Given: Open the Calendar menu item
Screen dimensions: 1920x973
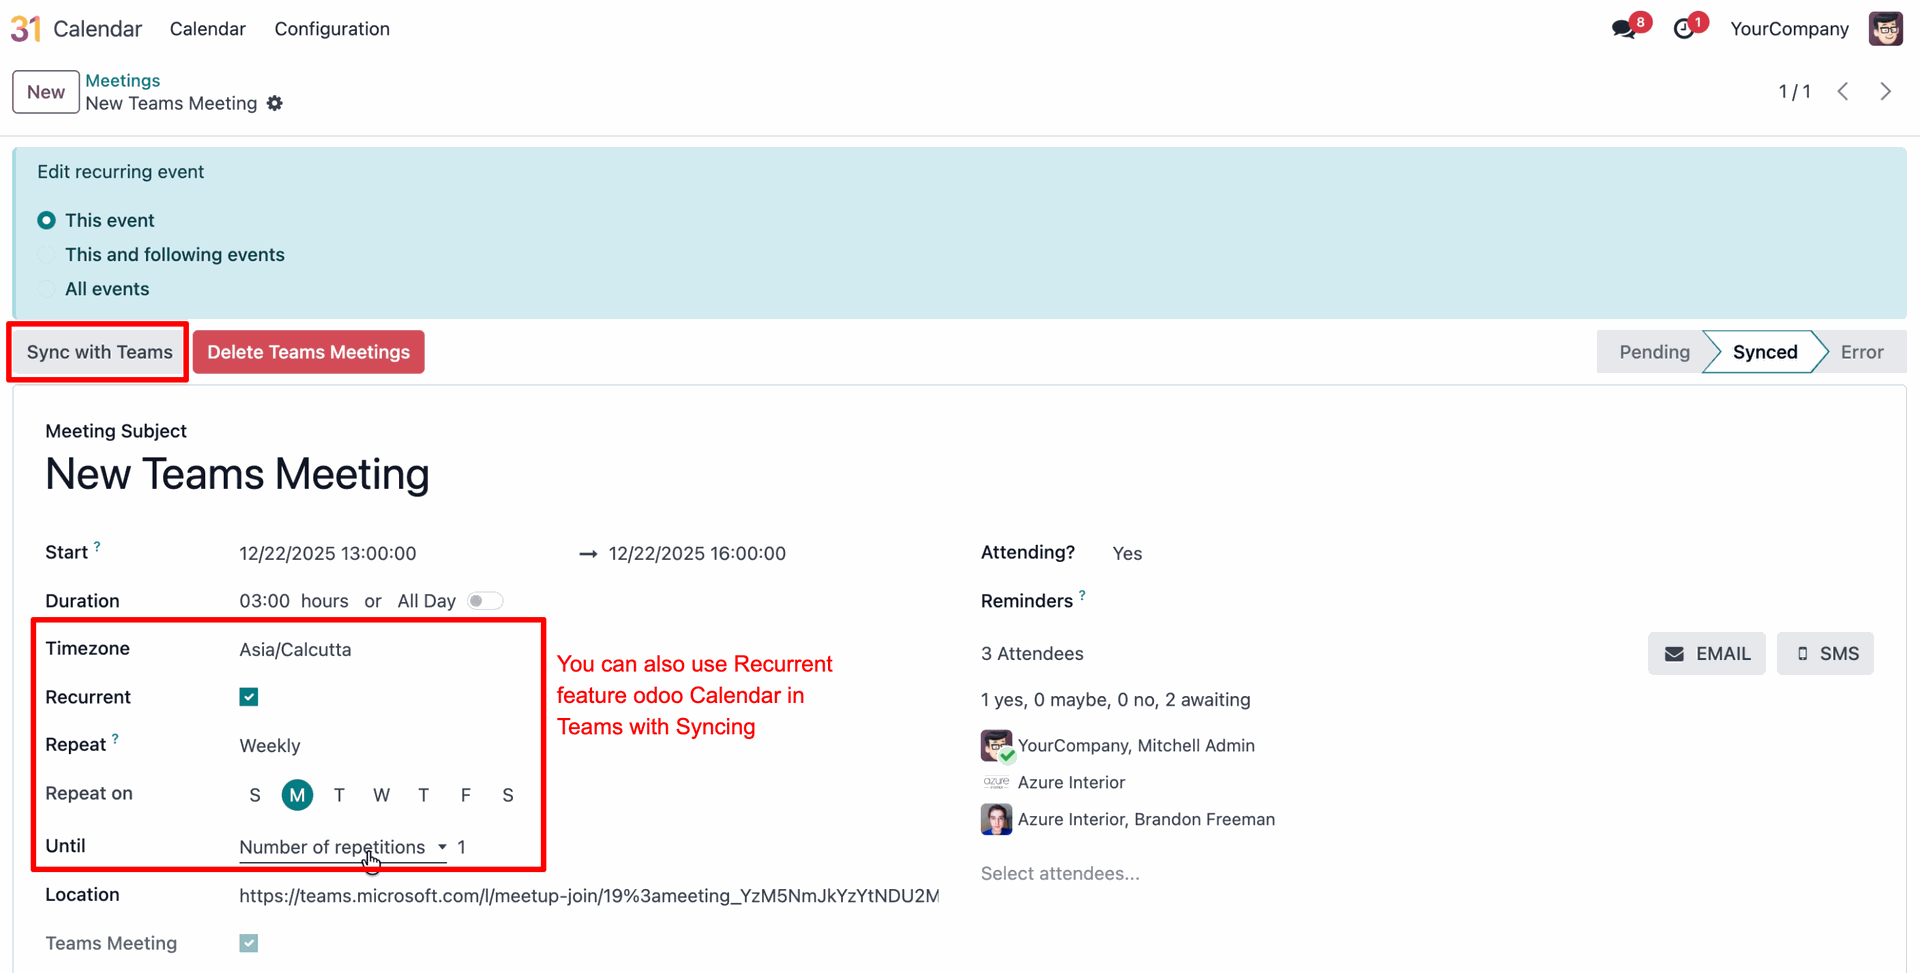Looking at the screenshot, I should pos(208,29).
